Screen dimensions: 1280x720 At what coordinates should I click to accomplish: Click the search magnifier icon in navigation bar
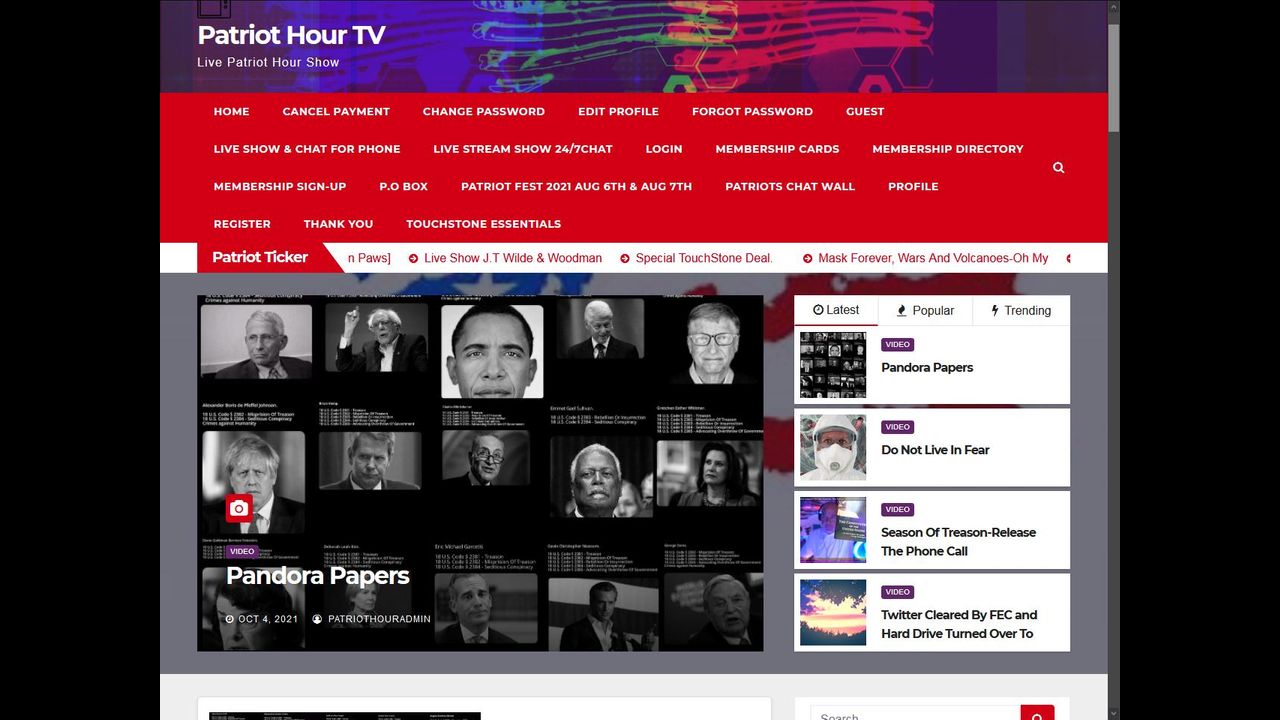pos(1058,168)
